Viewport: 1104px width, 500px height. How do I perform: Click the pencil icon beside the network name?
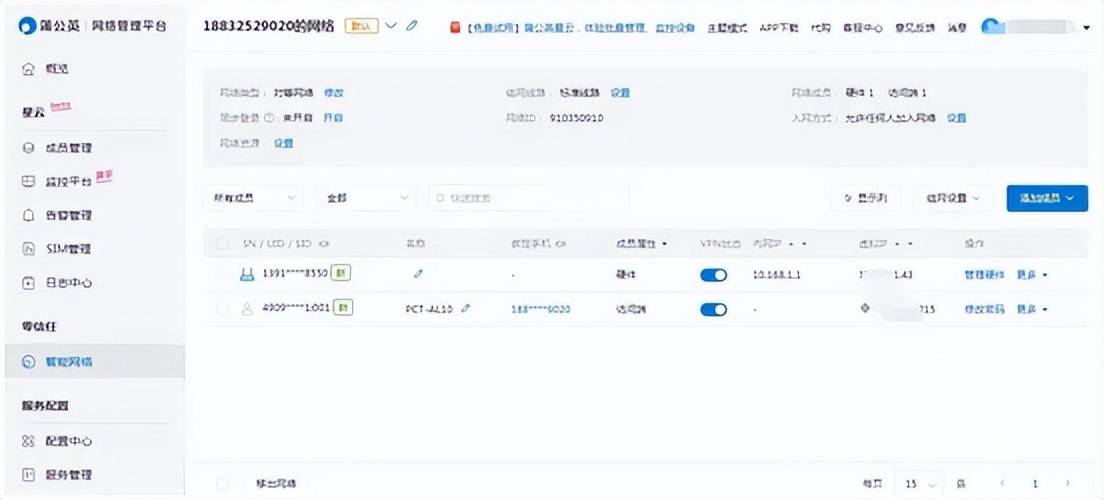click(412, 26)
